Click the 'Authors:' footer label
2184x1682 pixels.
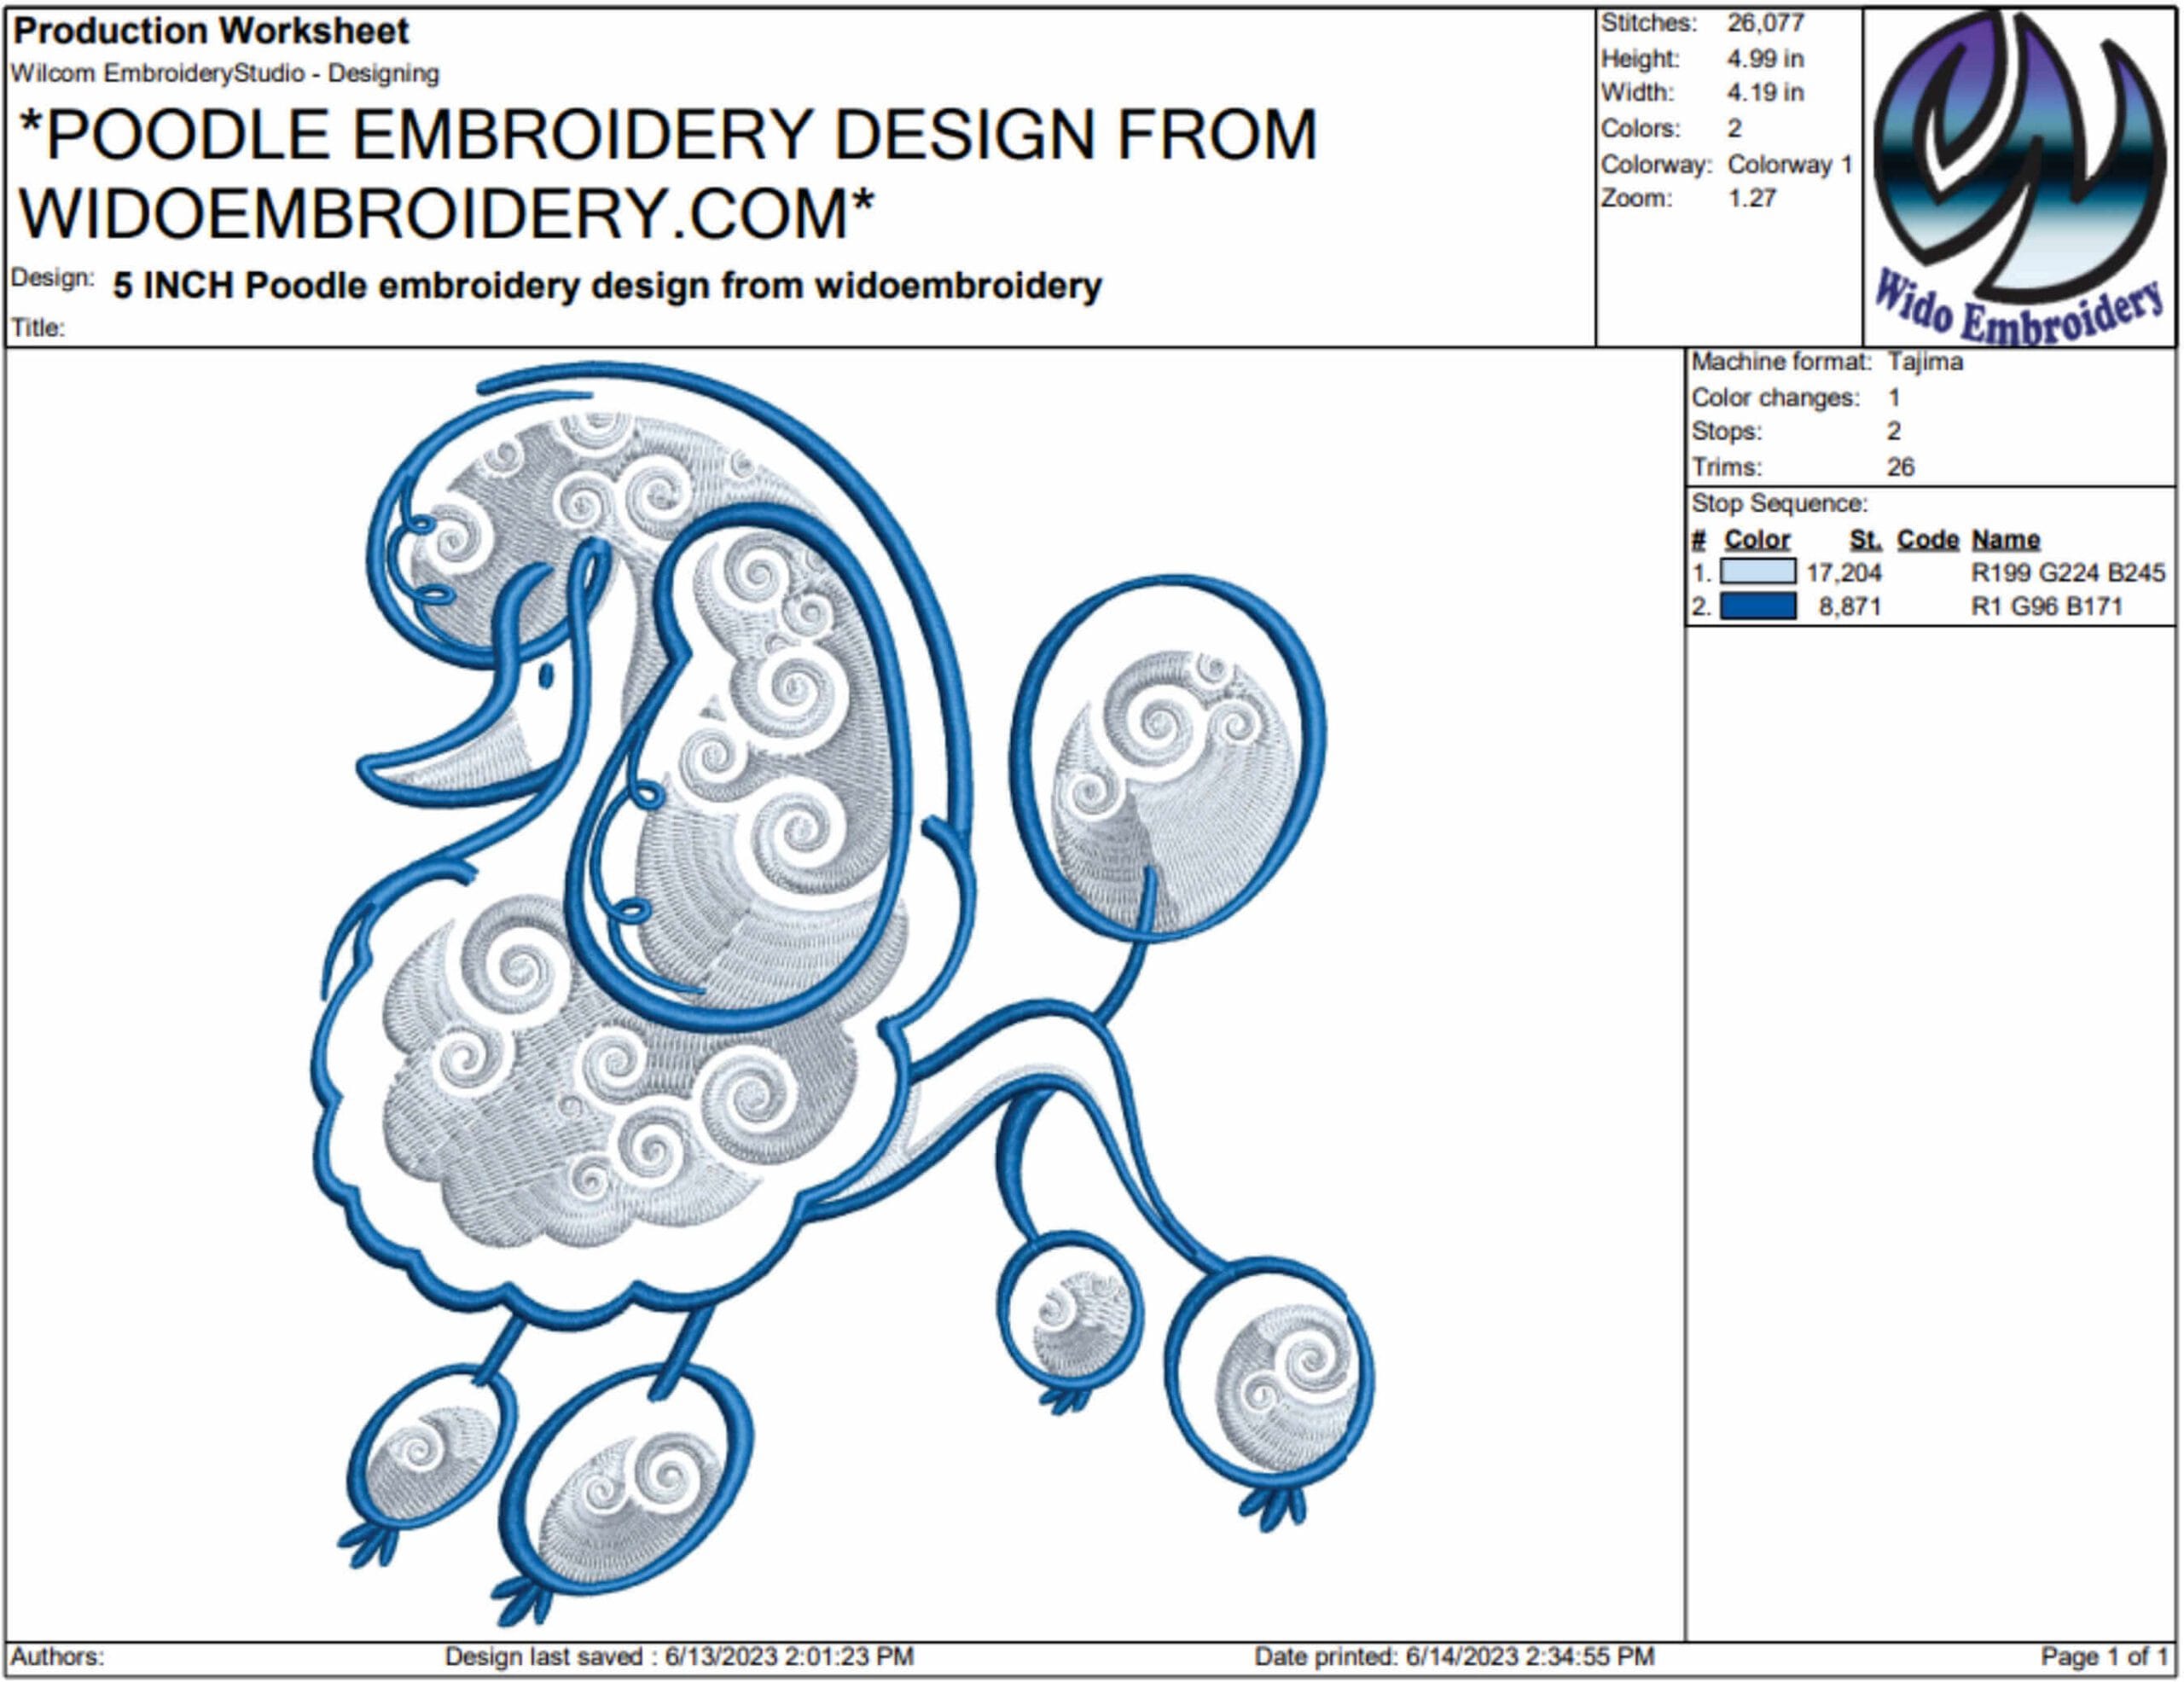[57, 1657]
